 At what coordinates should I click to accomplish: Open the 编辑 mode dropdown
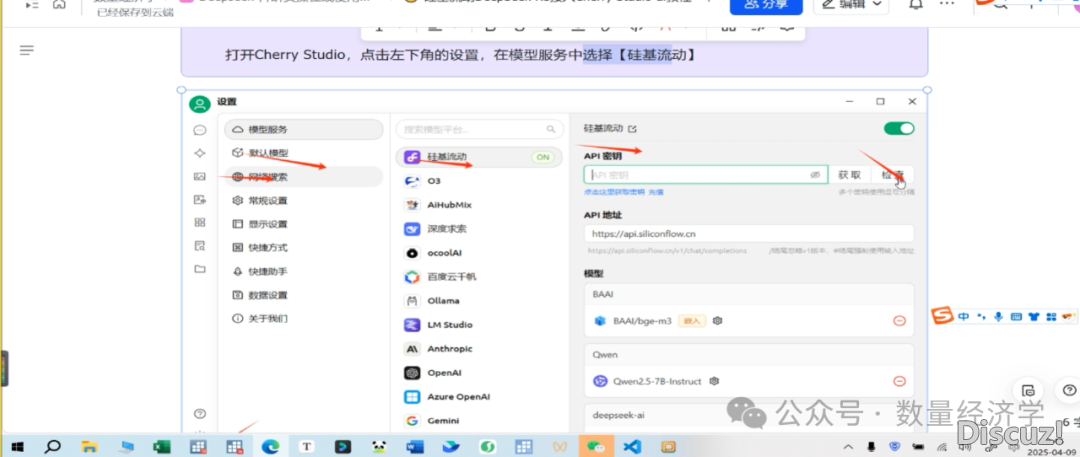tap(851, 4)
